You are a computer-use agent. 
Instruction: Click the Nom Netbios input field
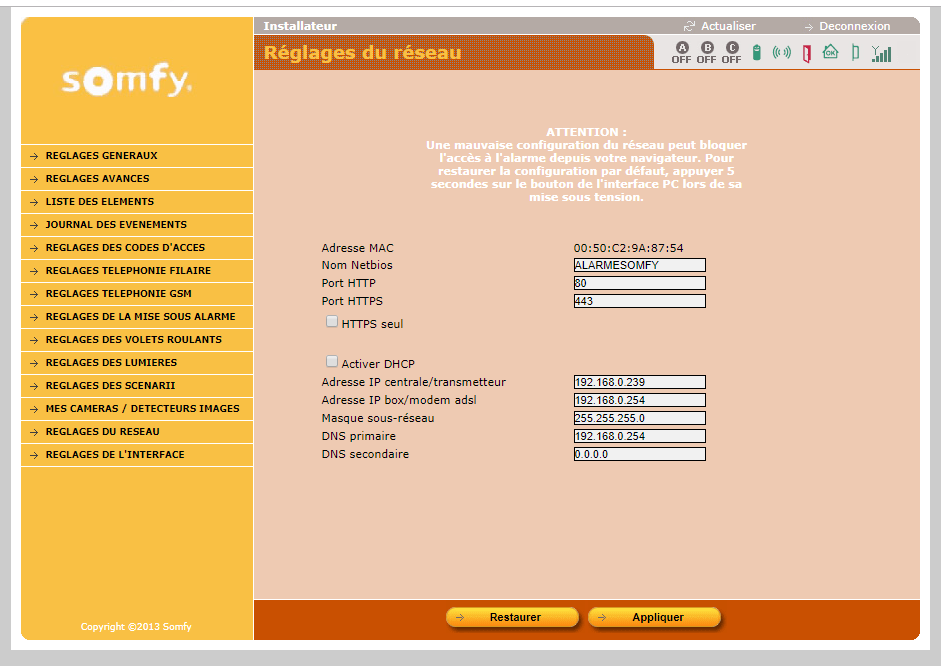tap(639, 265)
